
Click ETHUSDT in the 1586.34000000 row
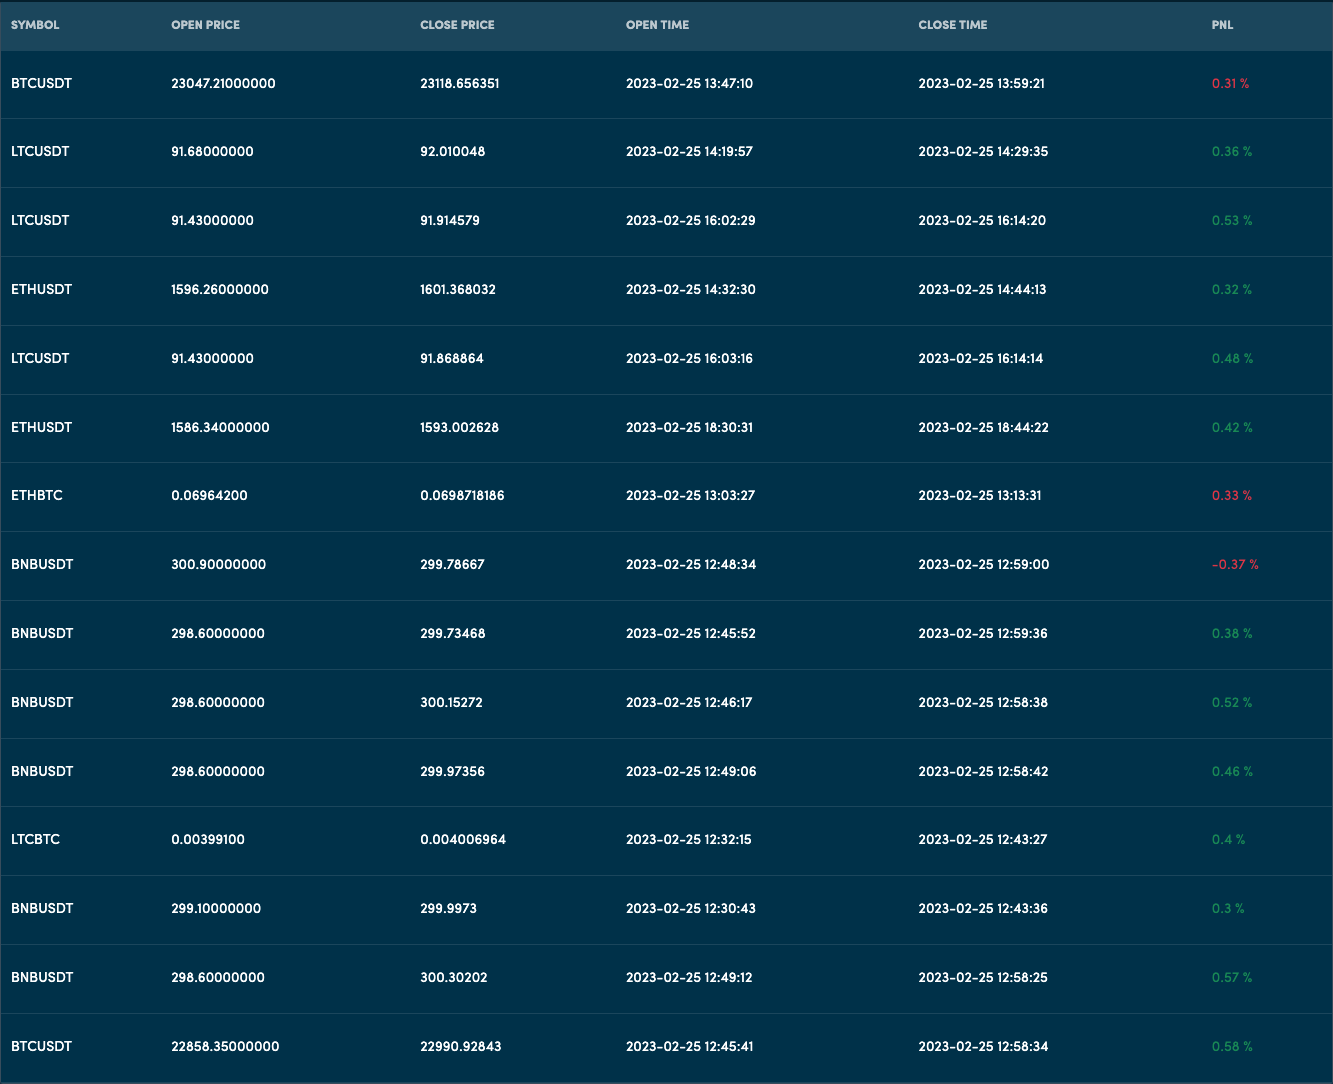[42, 427]
